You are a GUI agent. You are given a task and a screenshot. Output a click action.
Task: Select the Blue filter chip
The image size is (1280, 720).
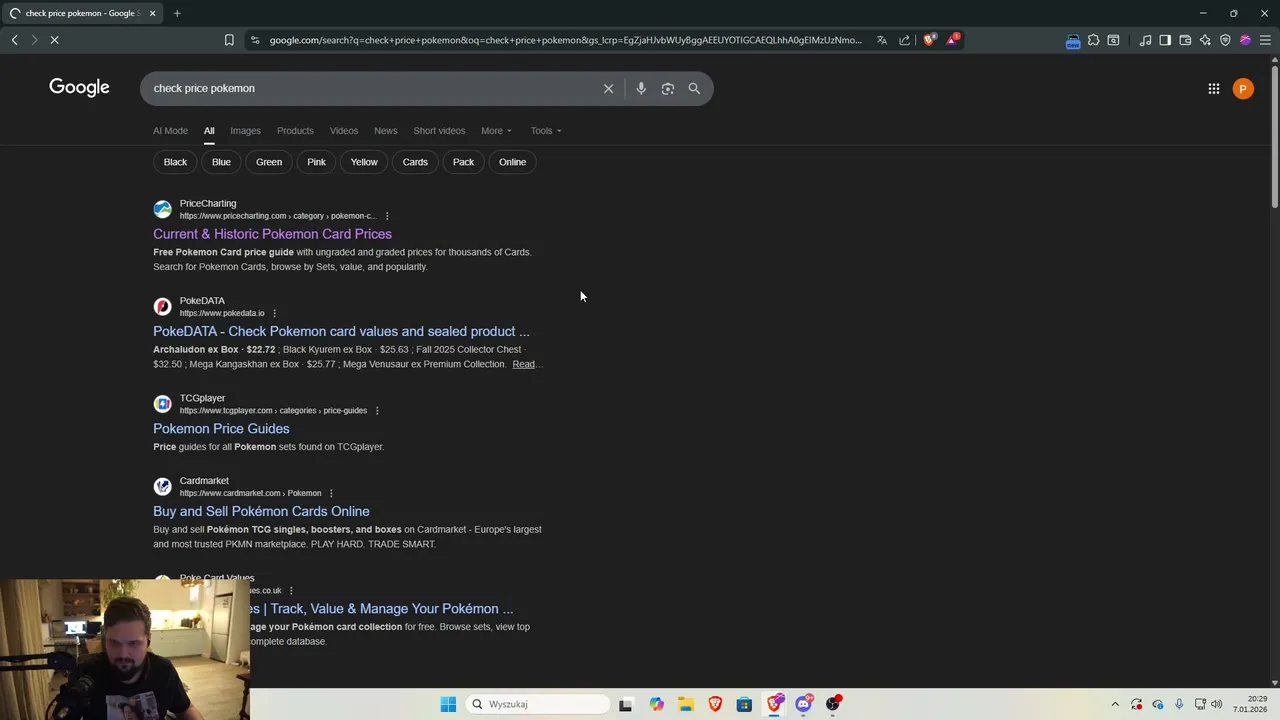coord(221,162)
